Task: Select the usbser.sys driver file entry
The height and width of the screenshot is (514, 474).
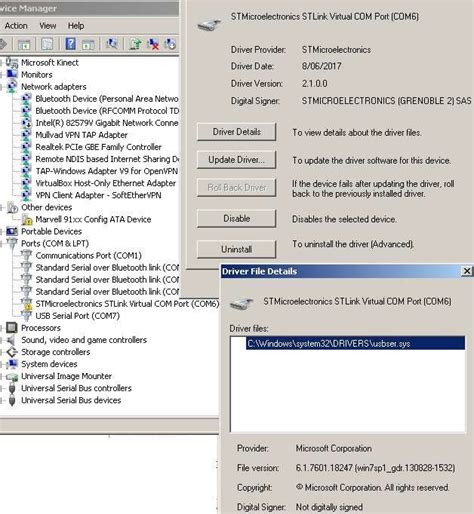Action: tap(355, 343)
